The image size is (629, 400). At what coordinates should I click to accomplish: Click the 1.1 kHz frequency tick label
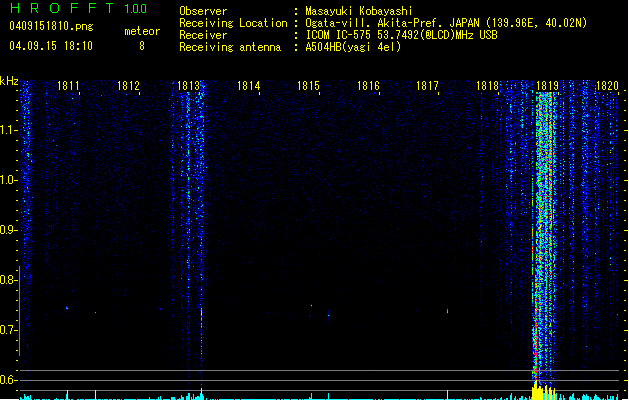(x=8, y=130)
